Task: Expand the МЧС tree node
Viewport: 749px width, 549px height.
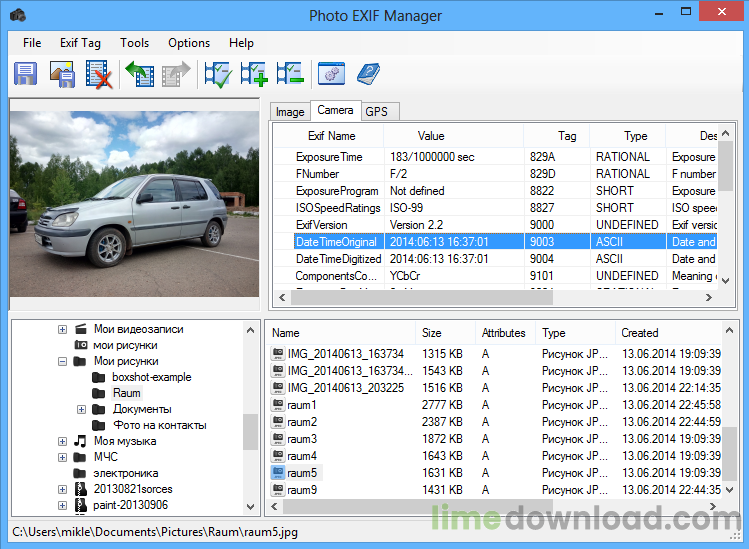Action: tap(62, 457)
